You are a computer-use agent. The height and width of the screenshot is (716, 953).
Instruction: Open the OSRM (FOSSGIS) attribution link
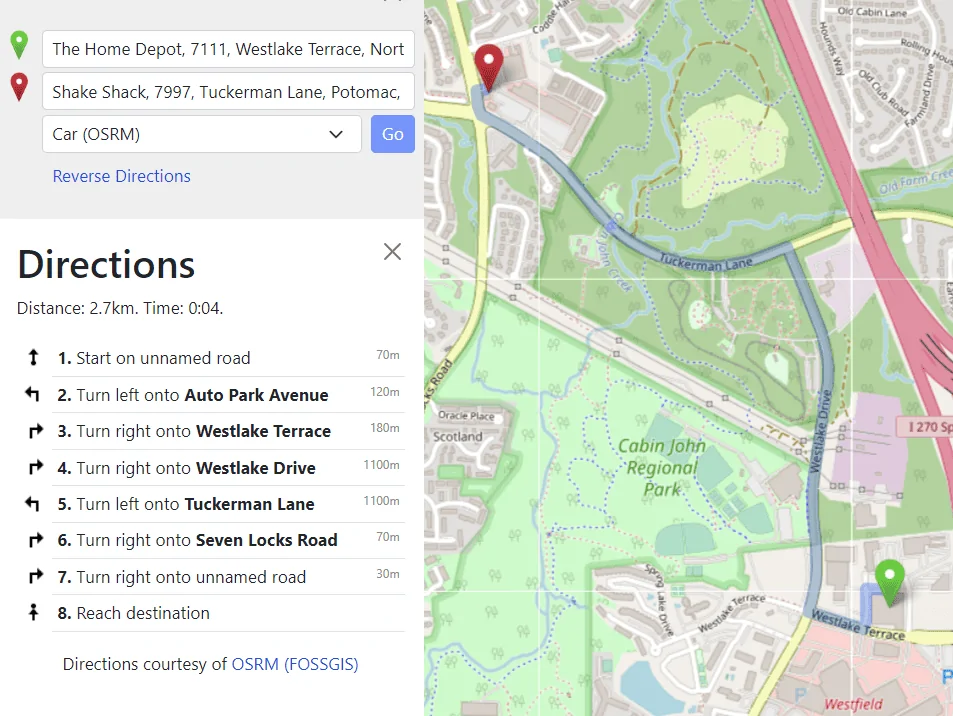[295, 664]
